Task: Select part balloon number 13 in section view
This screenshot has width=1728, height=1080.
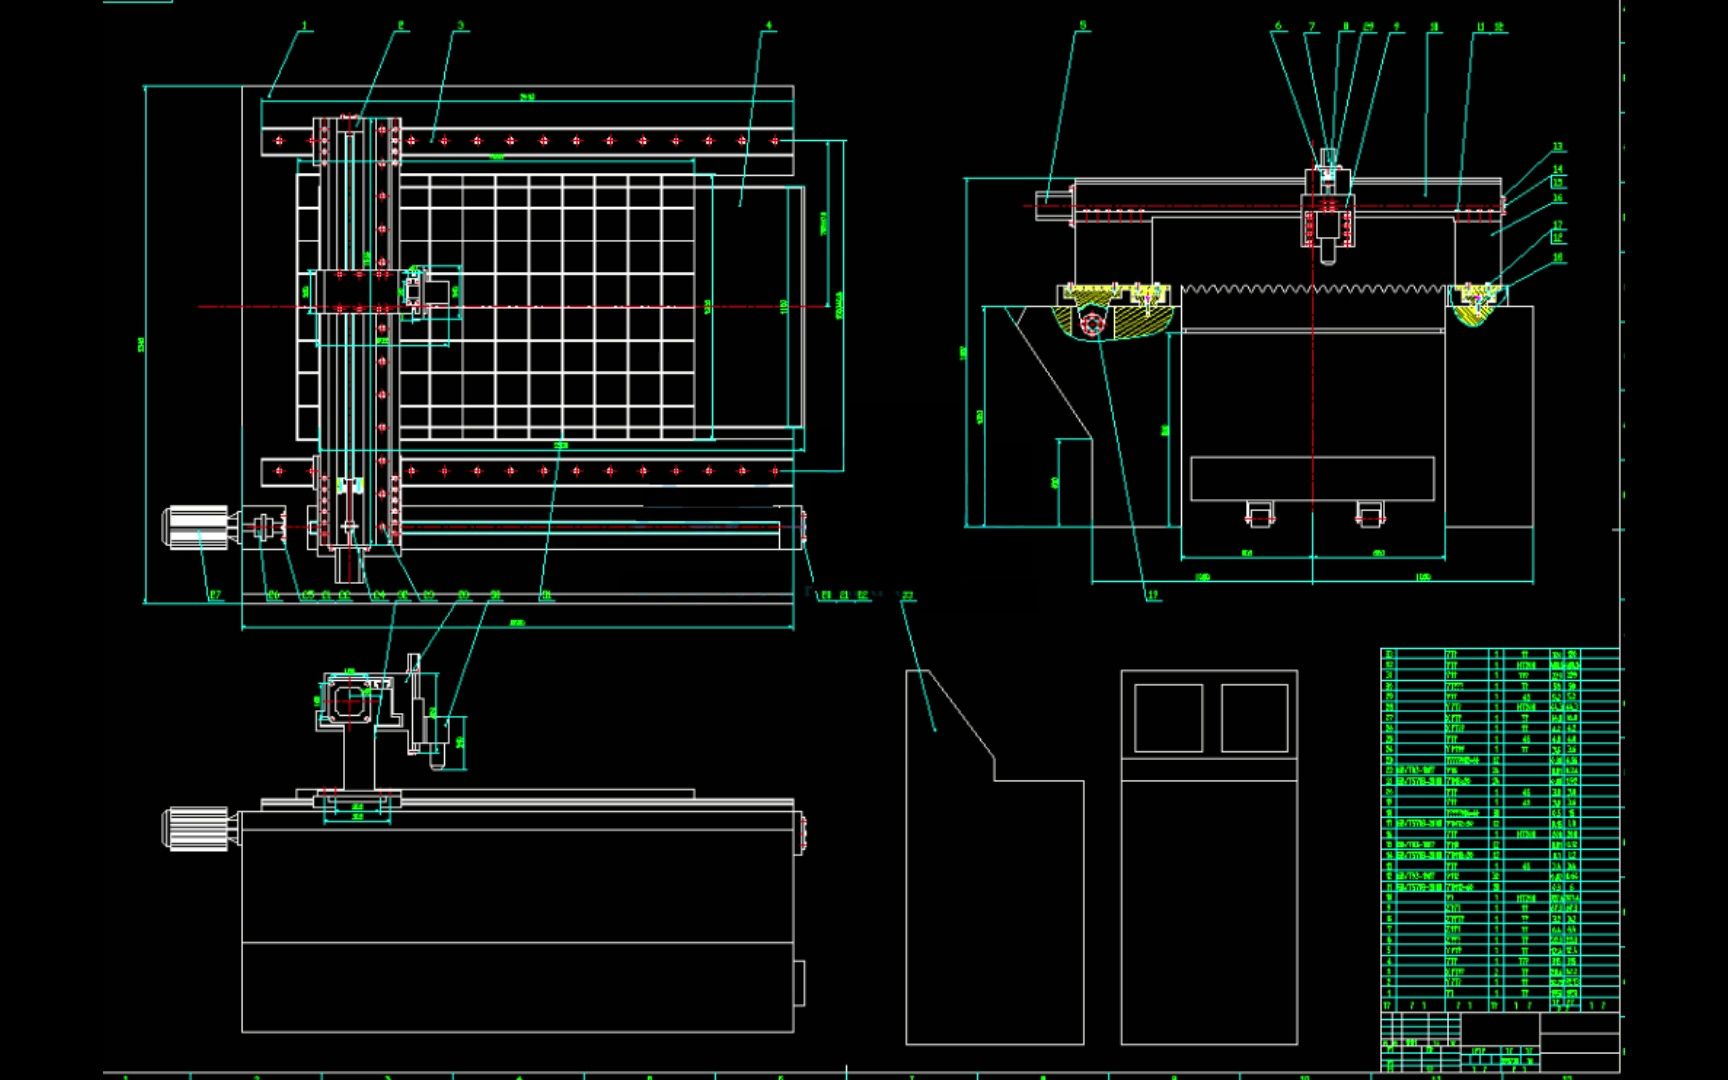Action: tap(1557, 147)
